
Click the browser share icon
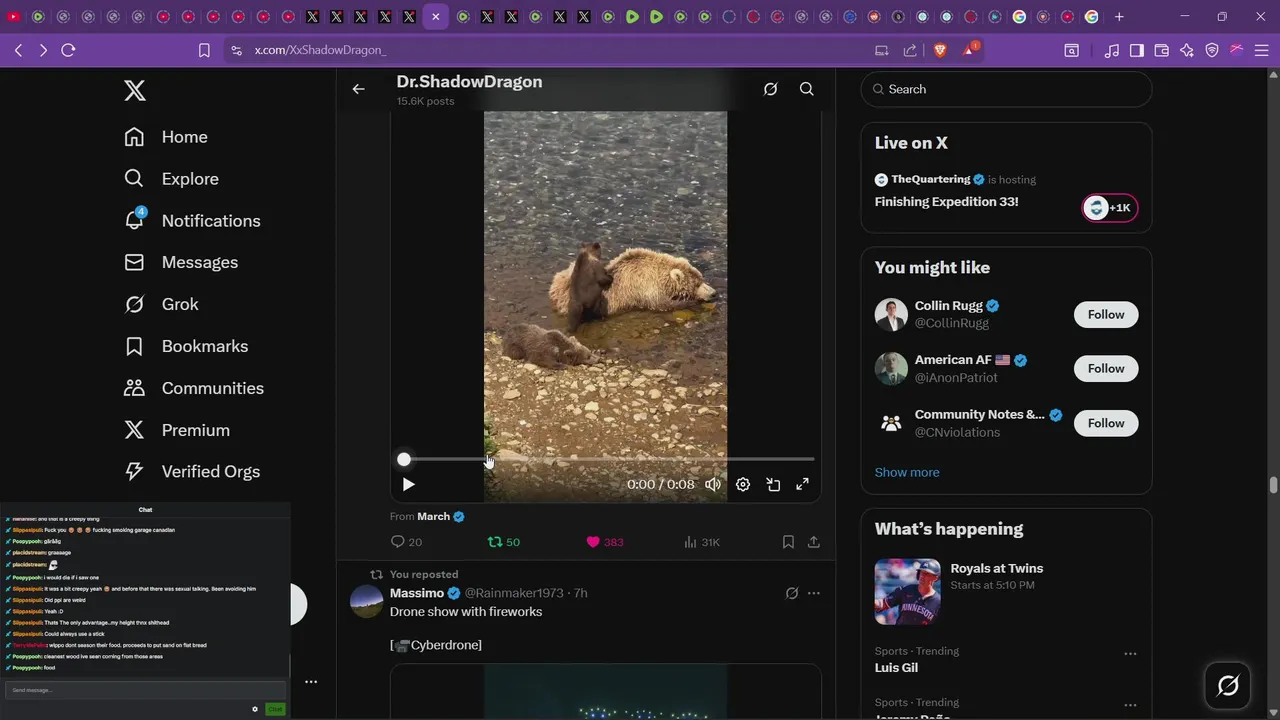[x=910, y=50]
